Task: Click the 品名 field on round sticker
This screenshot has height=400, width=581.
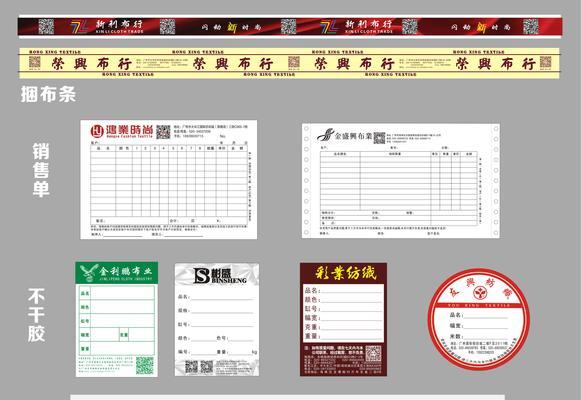Action: coord(479,315)
